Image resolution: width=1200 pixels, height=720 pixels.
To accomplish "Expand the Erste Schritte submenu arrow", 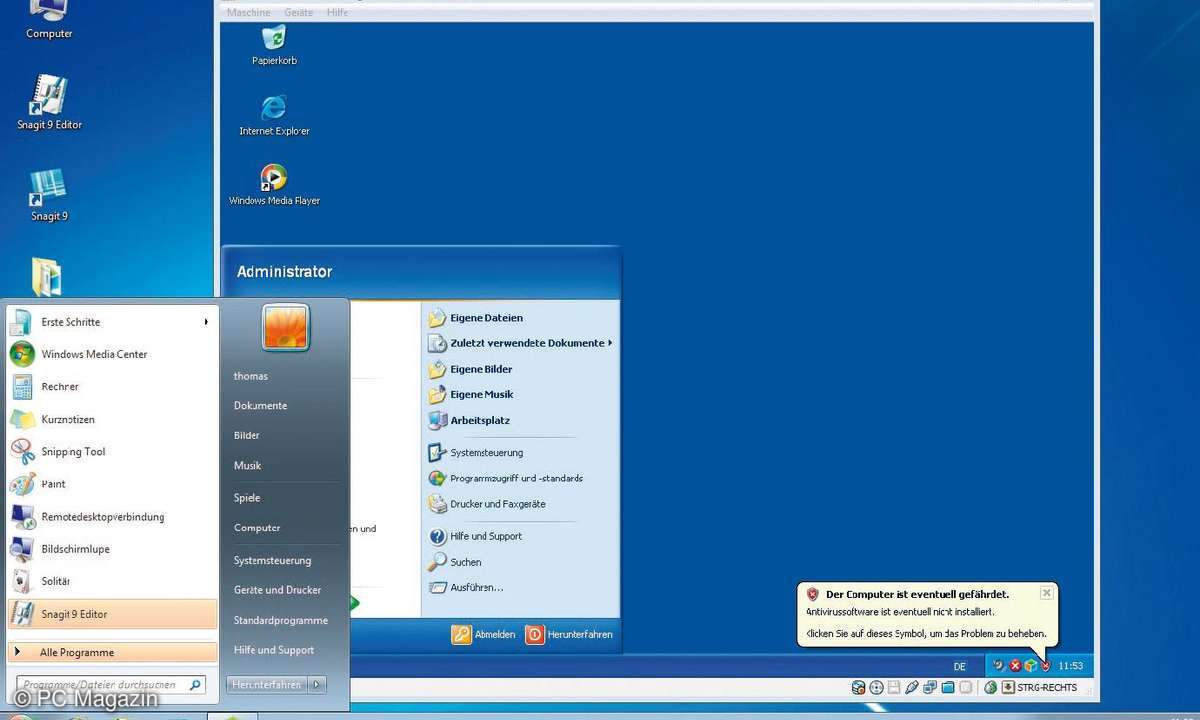I will coord(206,322).
